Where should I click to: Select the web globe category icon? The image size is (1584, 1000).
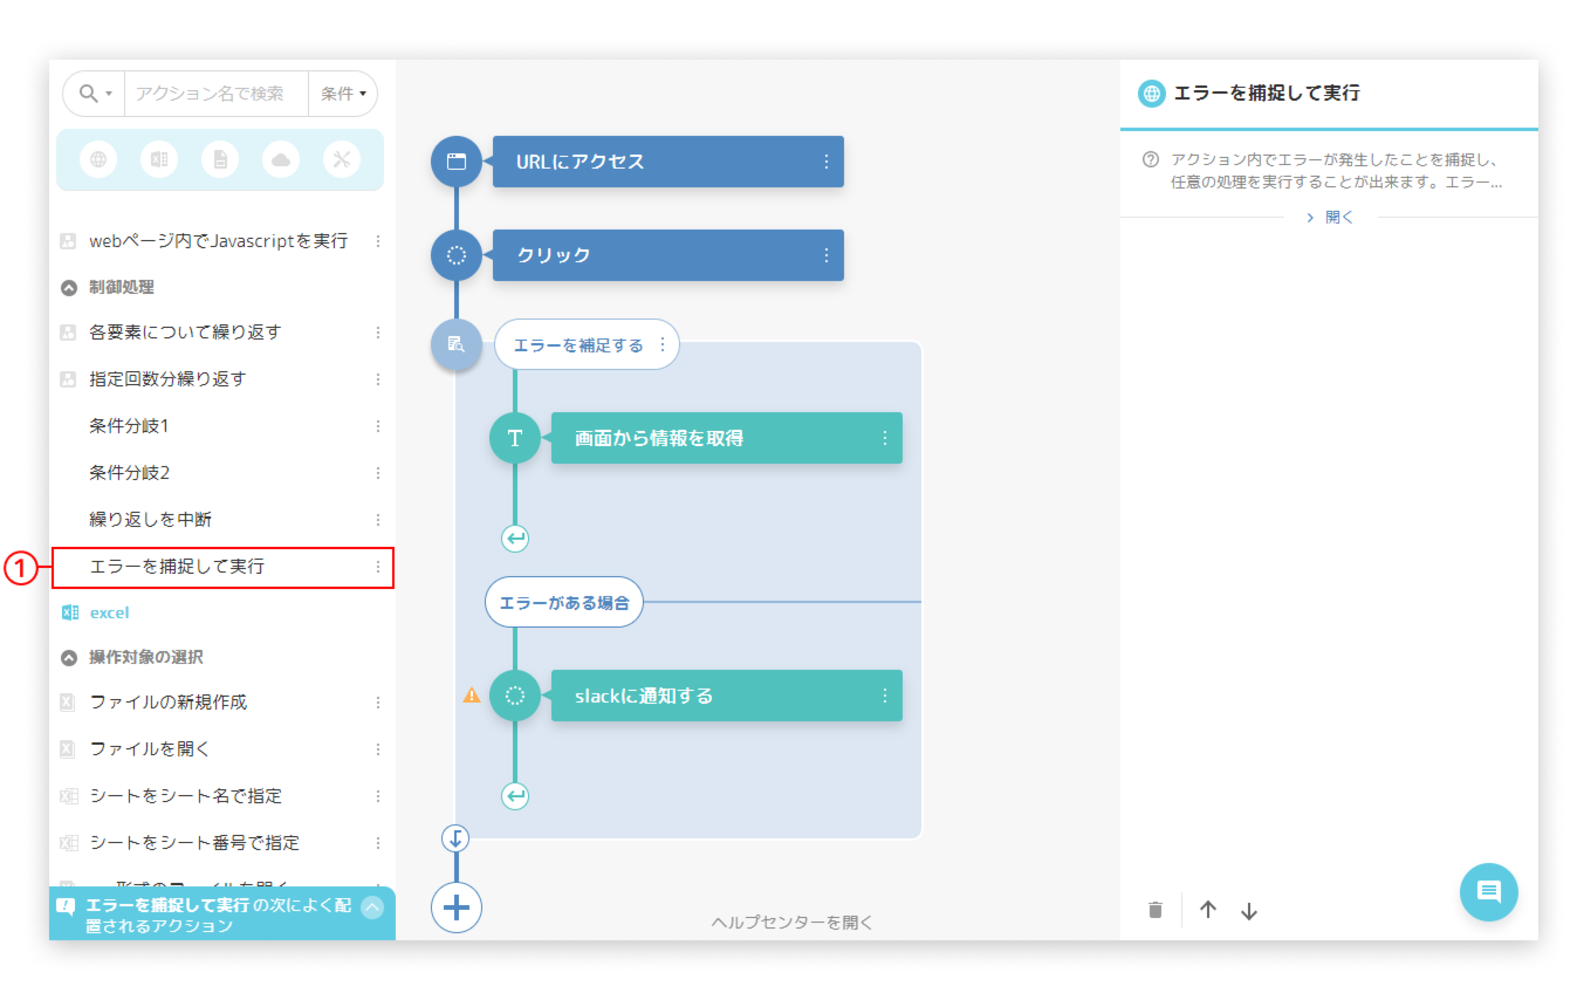[x=98, y=159]
